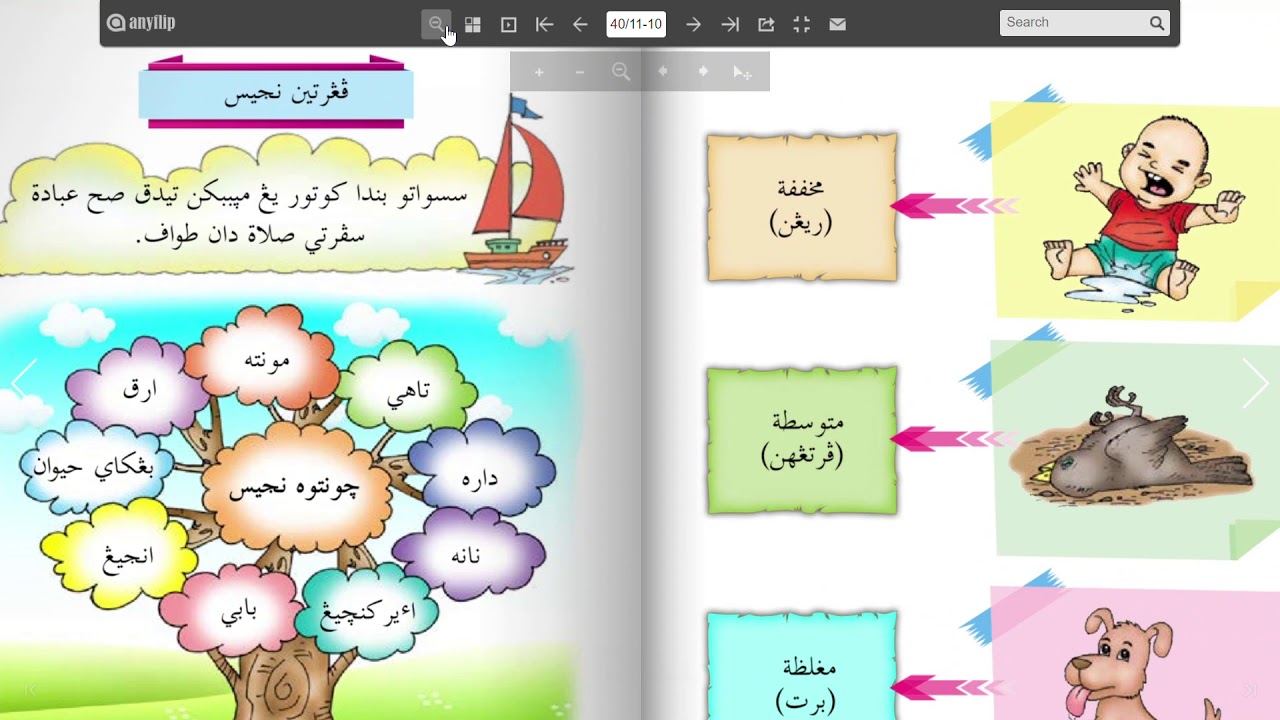Image resolution: width=1280 pixels, height=720 pixels.
Task: Click the cloud labeled نانه
Action: click(467, 555)
